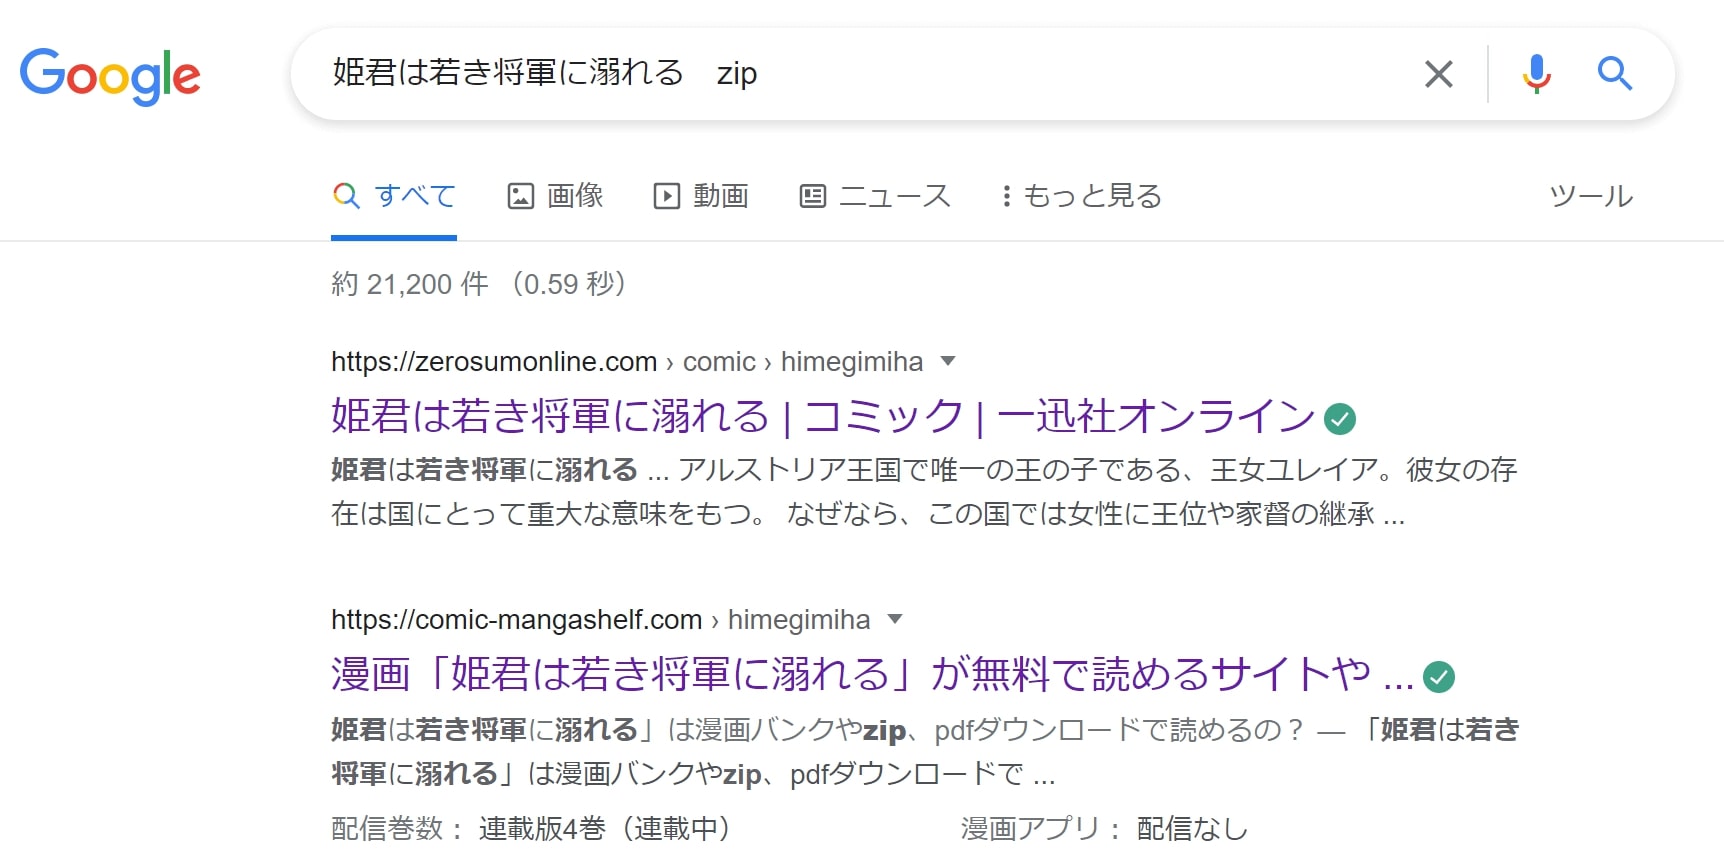The height and width of the screenshot is (864, 1724).
Task: Expand dropdown arrow next to comic-mangashelf URL
Action: tap(895, 619)
